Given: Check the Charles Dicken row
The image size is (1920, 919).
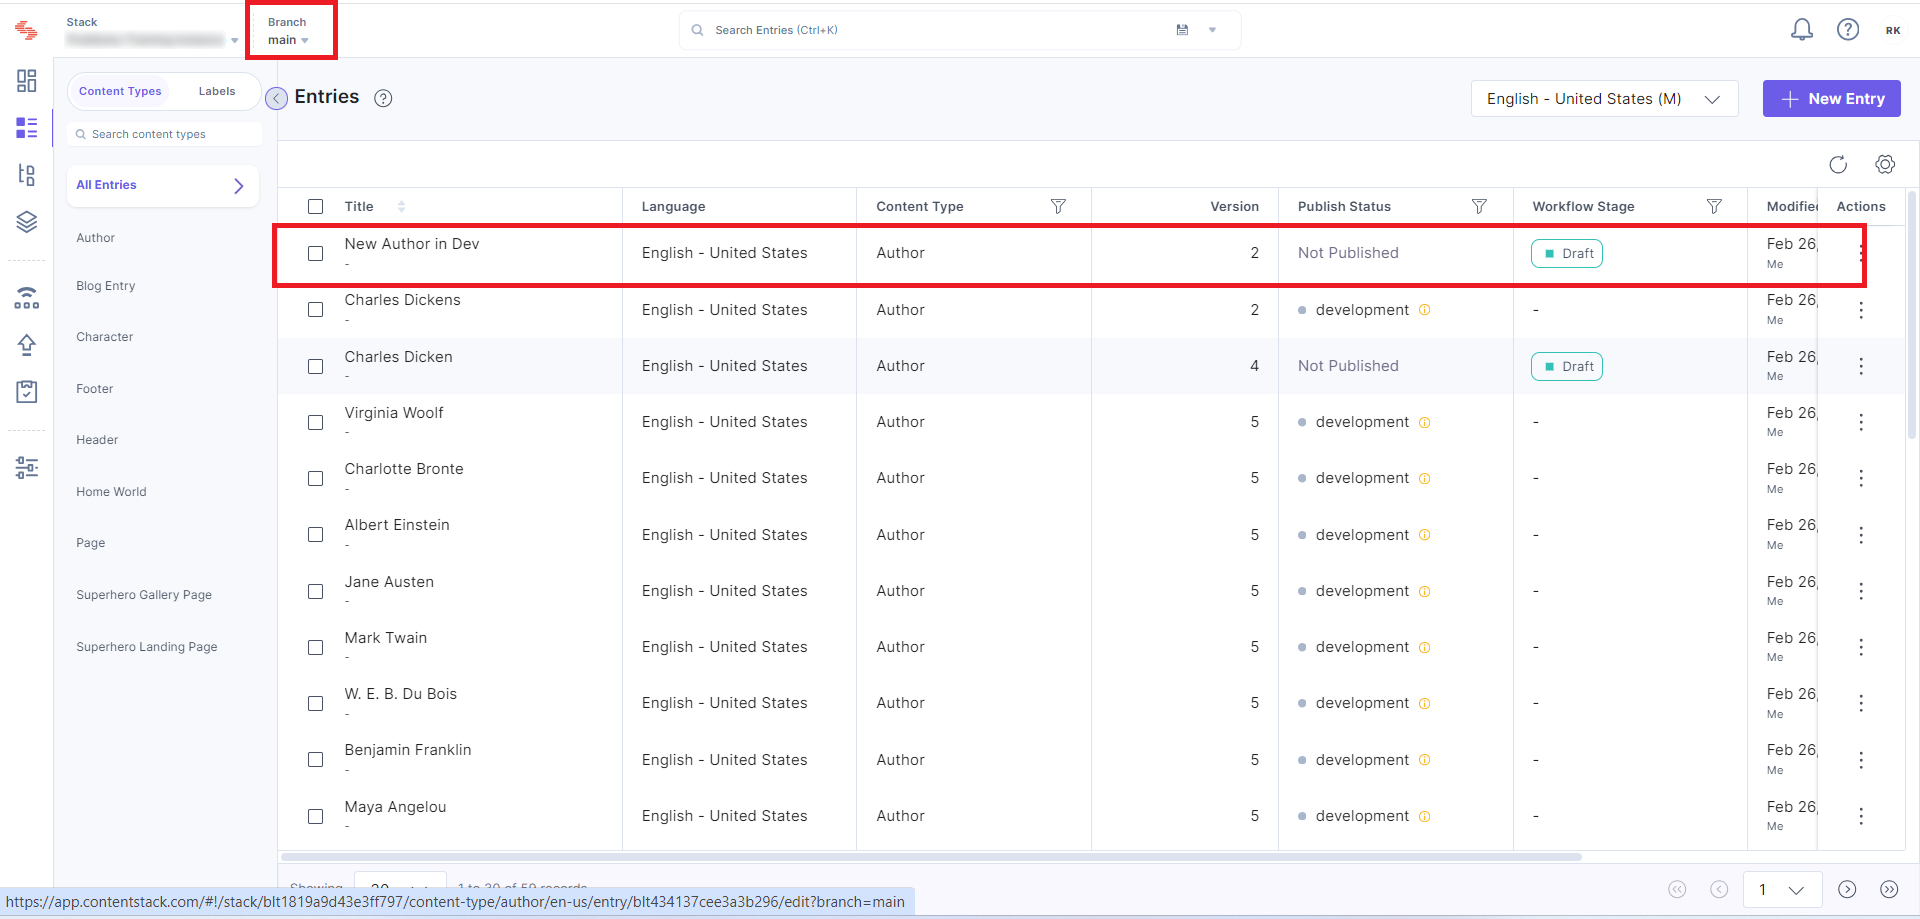Looking at the screenshot, I should [316, 367].
